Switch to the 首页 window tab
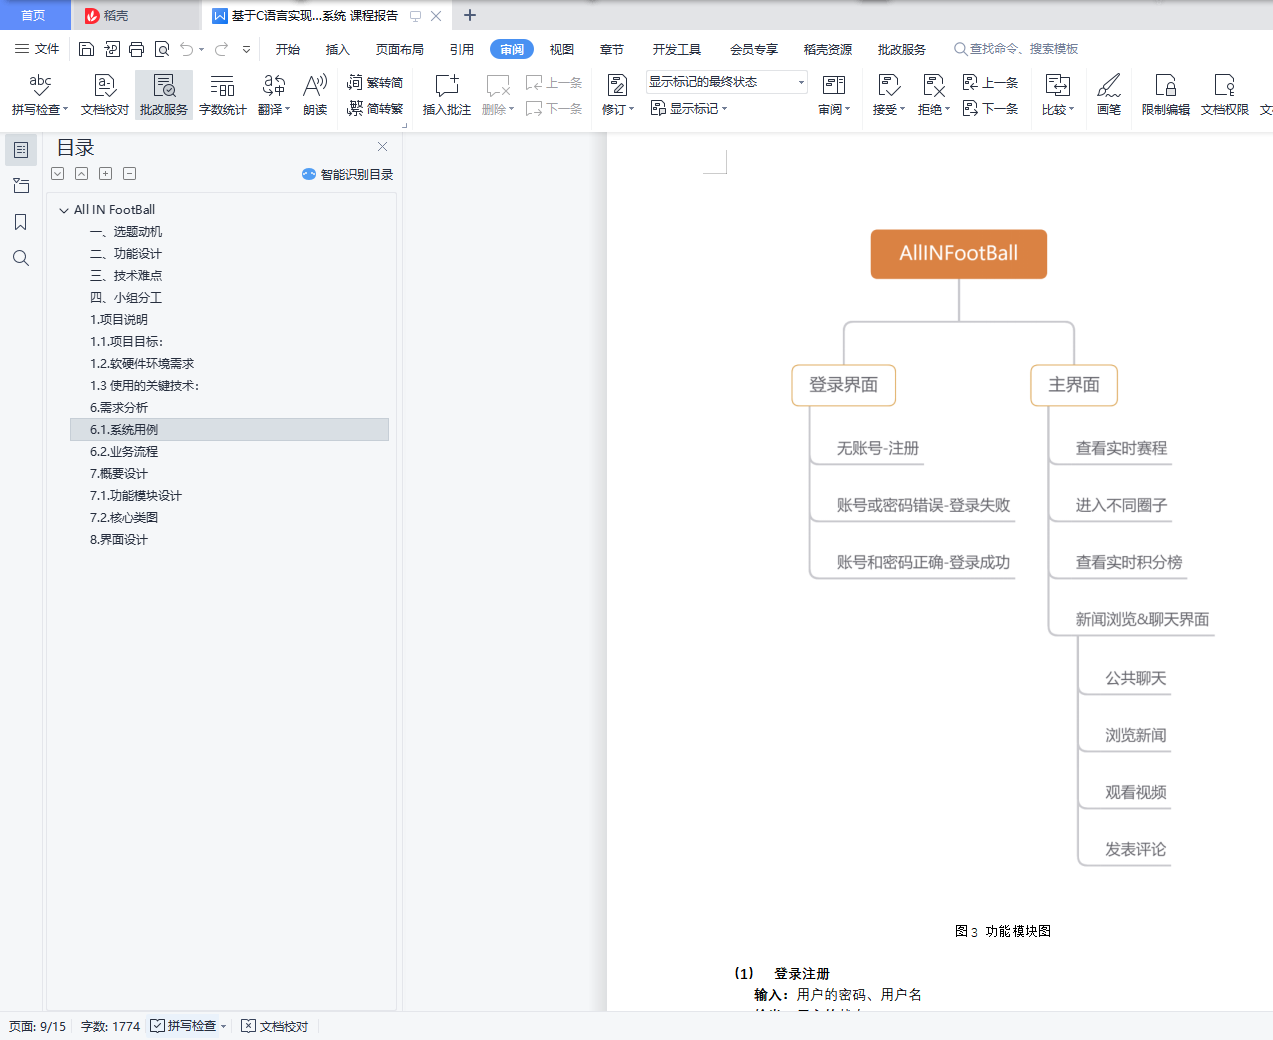 click(34, 15)
